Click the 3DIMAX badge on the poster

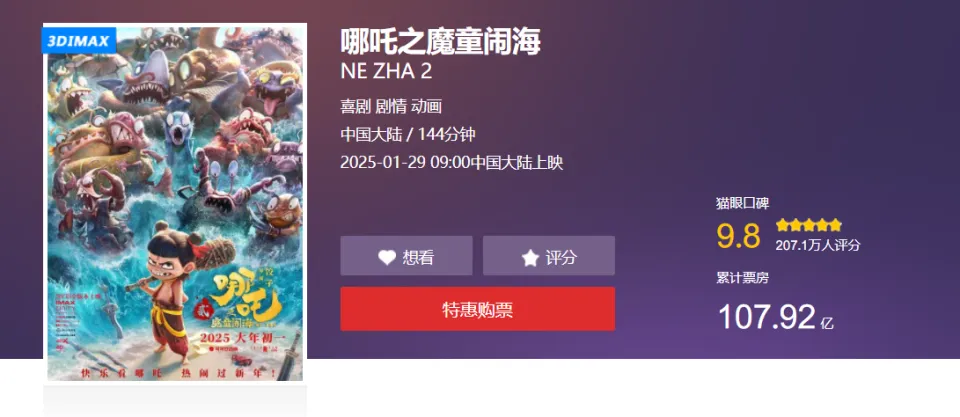click(78, 42)
